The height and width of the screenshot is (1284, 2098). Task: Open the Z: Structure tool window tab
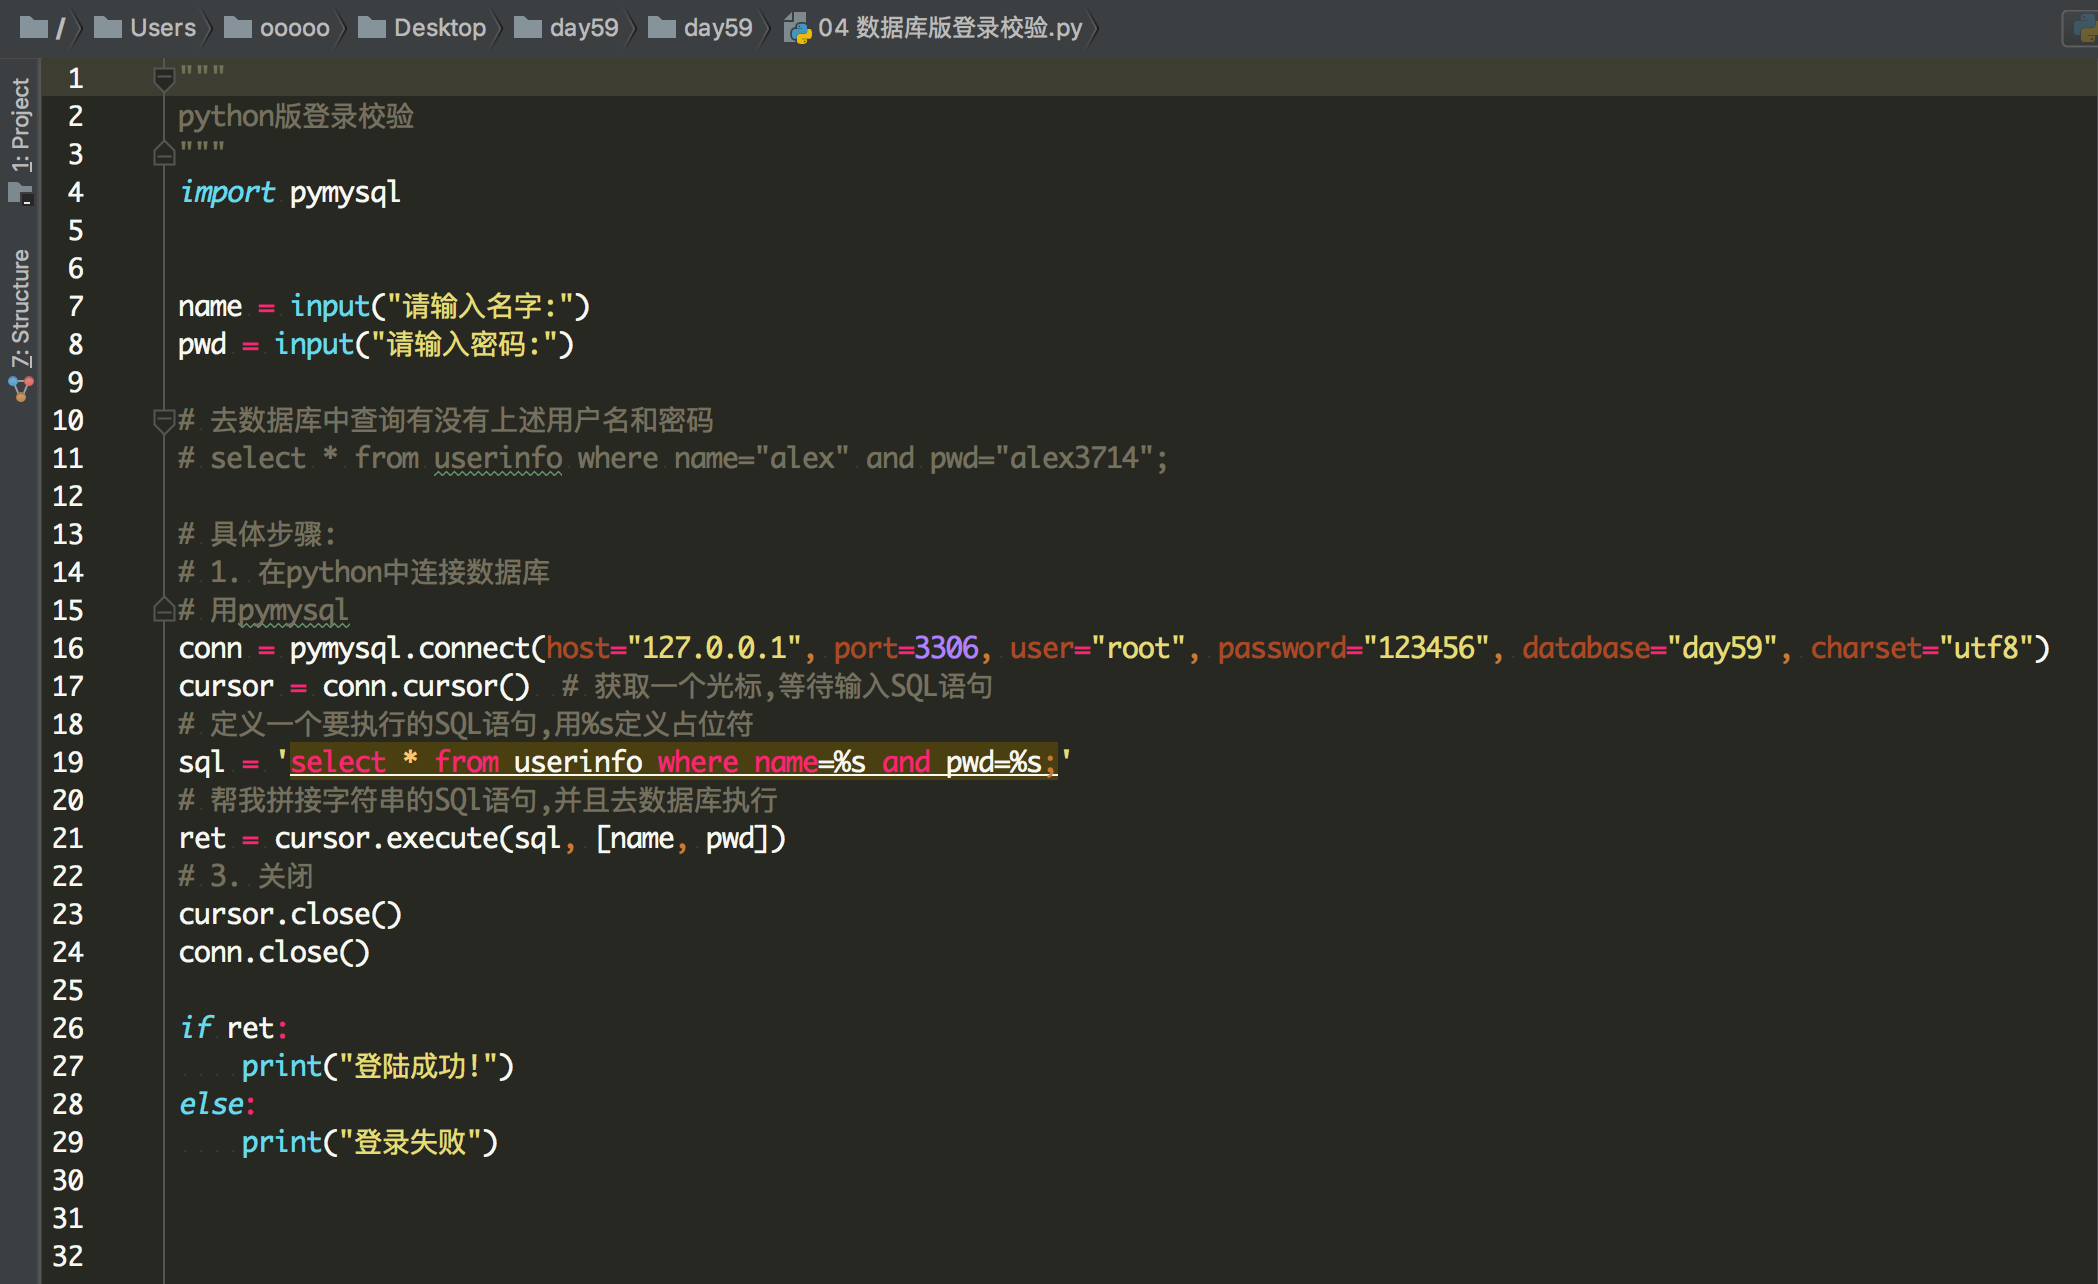(21, 308)
